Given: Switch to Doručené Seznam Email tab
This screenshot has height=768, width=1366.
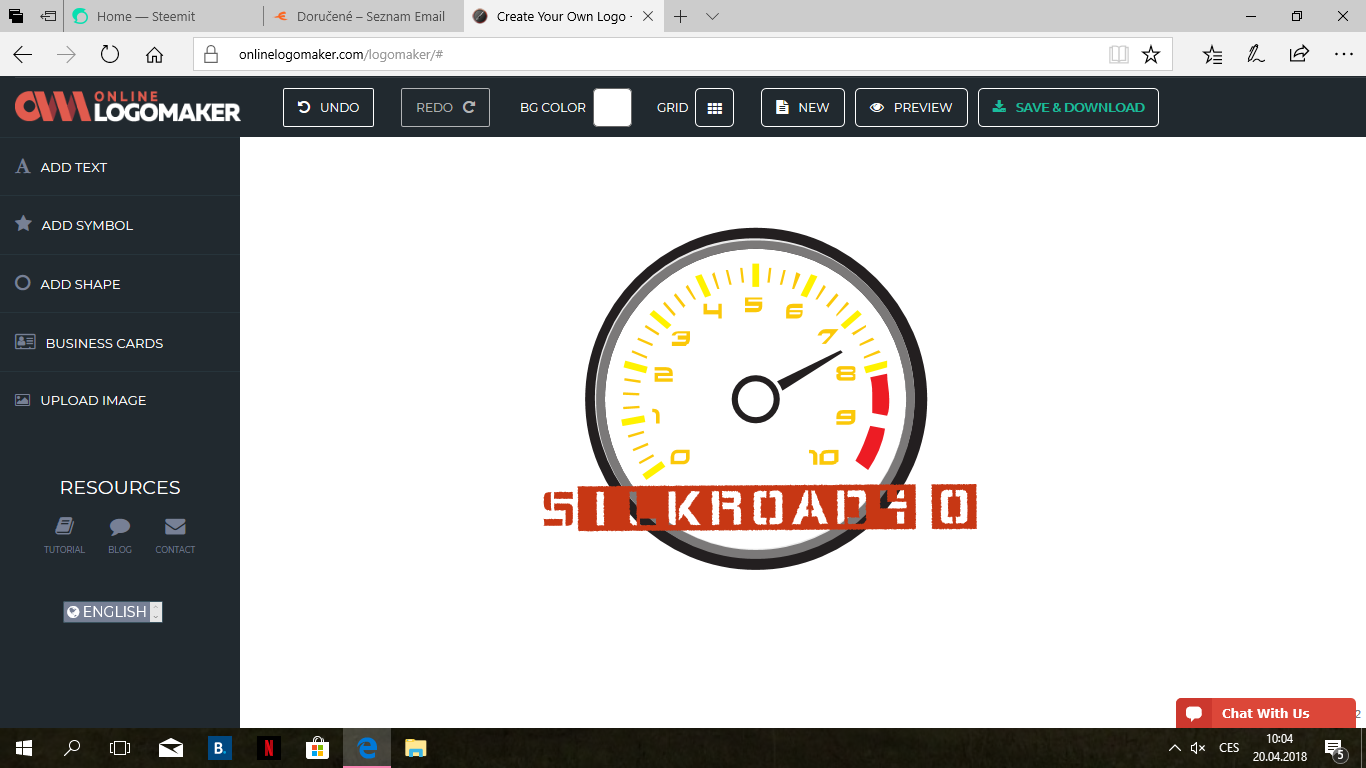Looking at the screenshot, I should [370, 17].
